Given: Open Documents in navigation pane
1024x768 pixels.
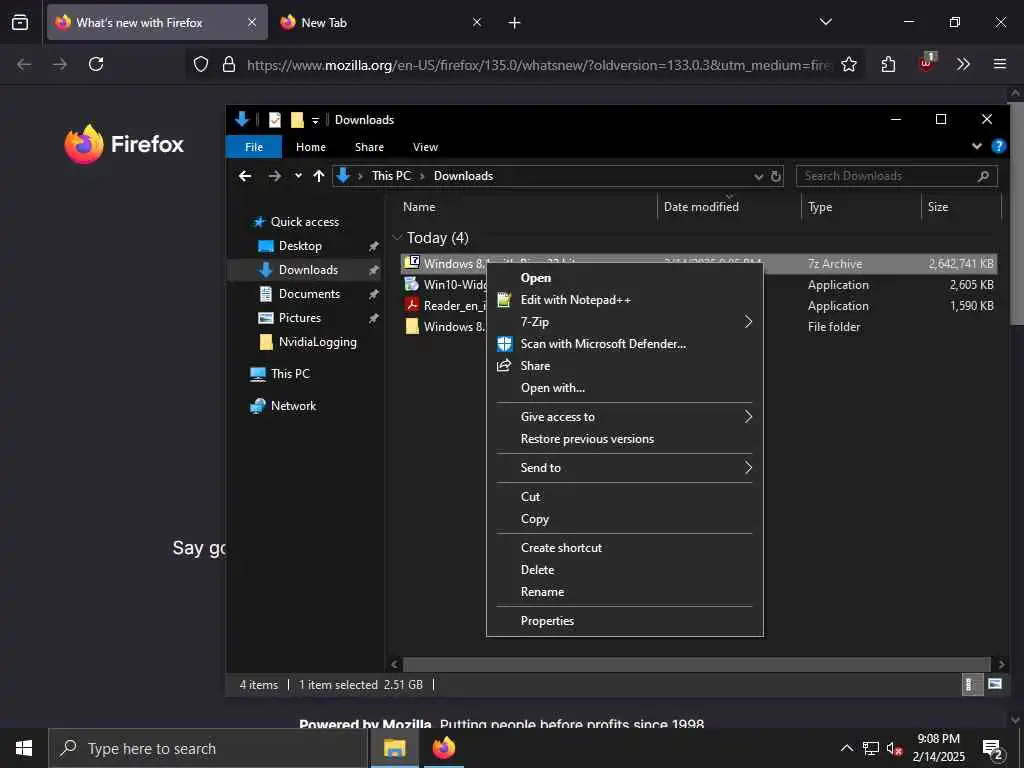Looking at the screenshot, I should (309, 294).
